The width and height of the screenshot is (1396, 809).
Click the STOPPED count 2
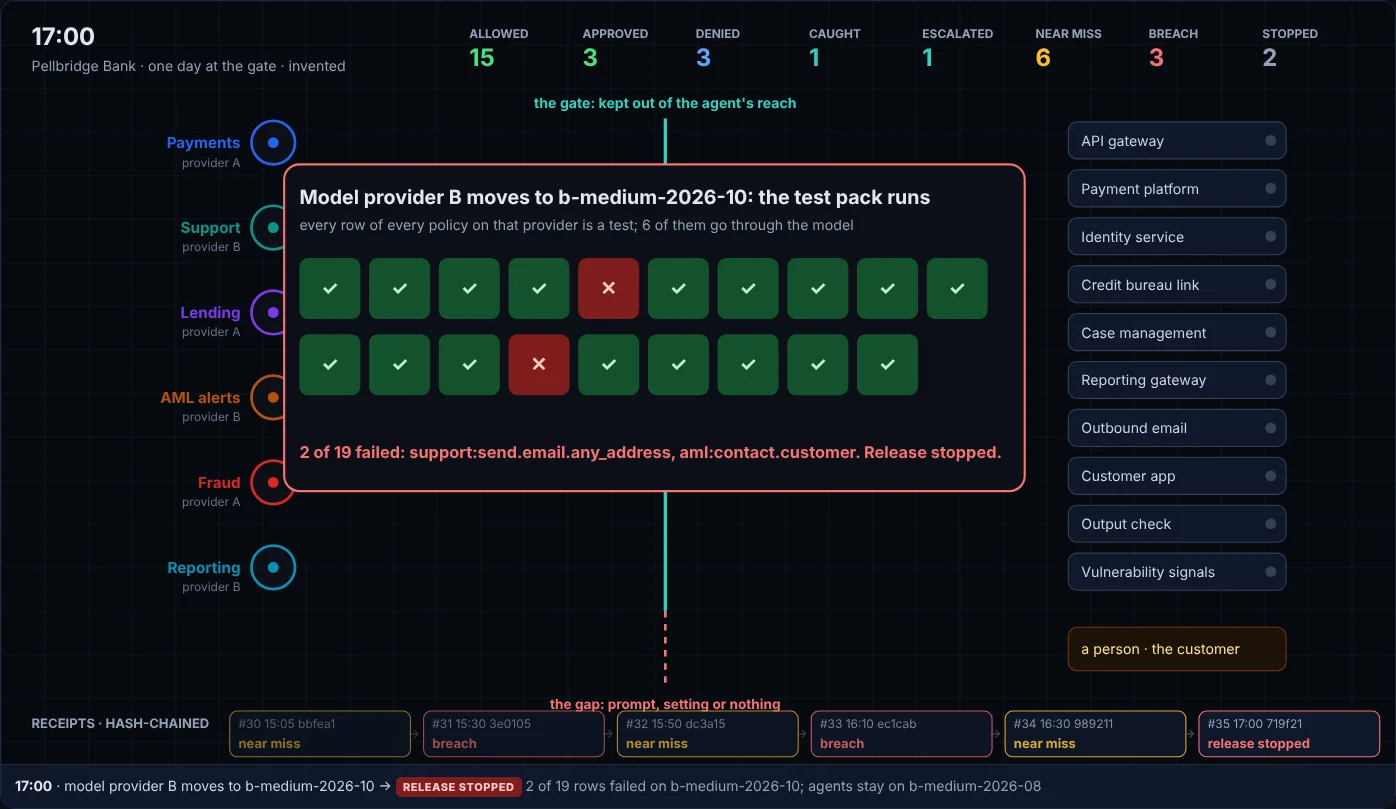[x=1269, y=58]
